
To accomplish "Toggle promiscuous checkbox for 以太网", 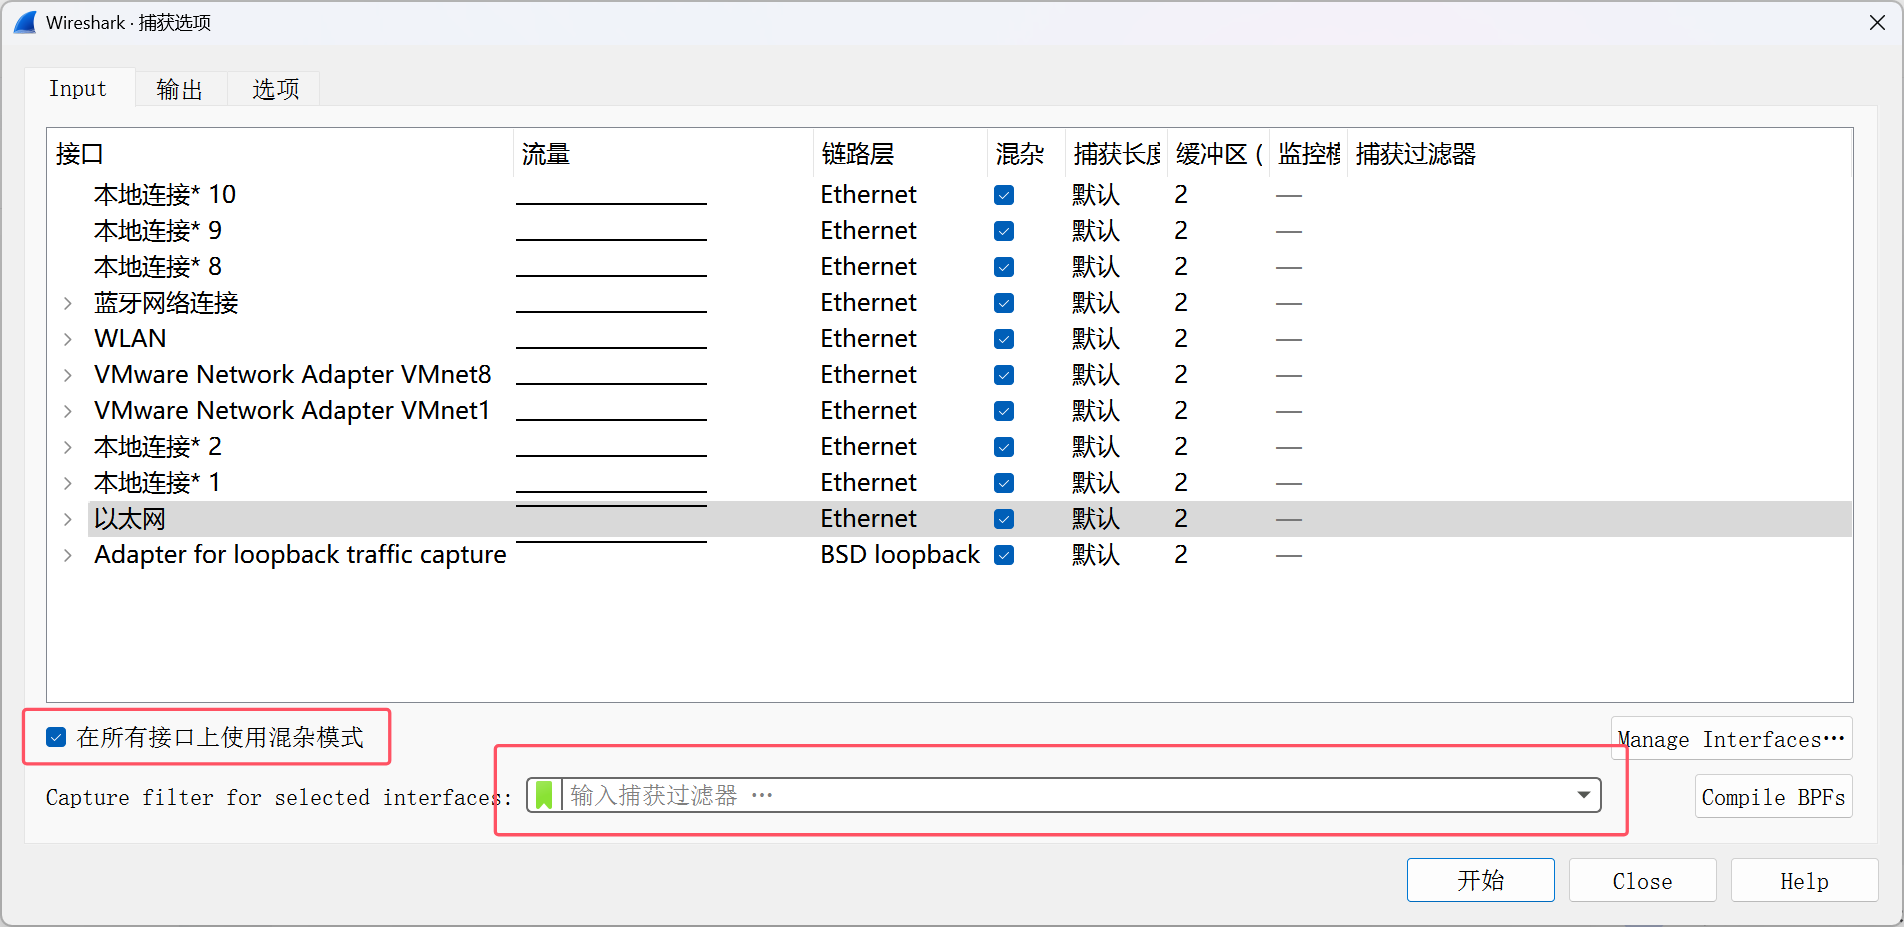I will 1004,519.
